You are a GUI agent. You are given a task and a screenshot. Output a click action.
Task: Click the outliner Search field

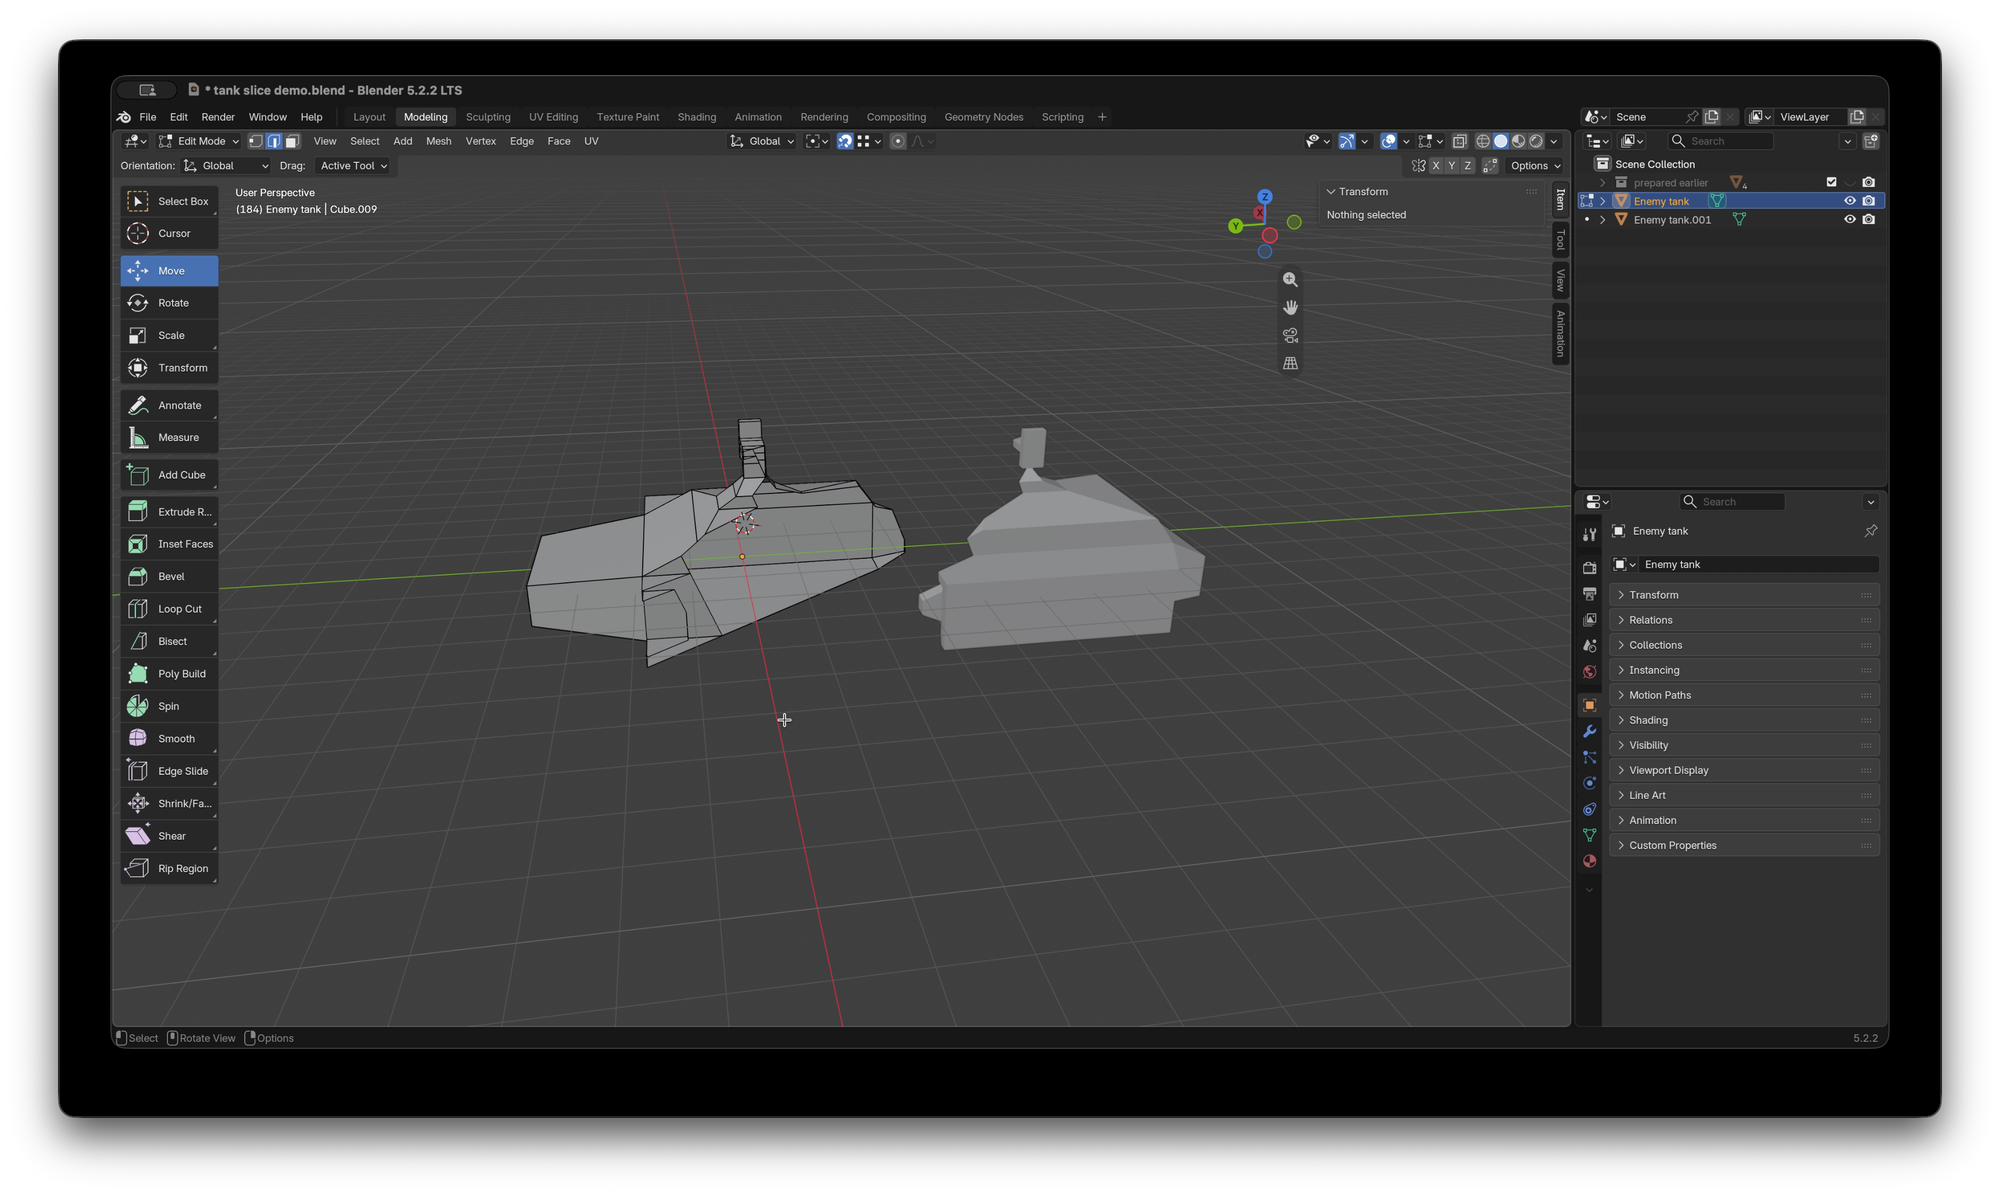pos(1720,141)
